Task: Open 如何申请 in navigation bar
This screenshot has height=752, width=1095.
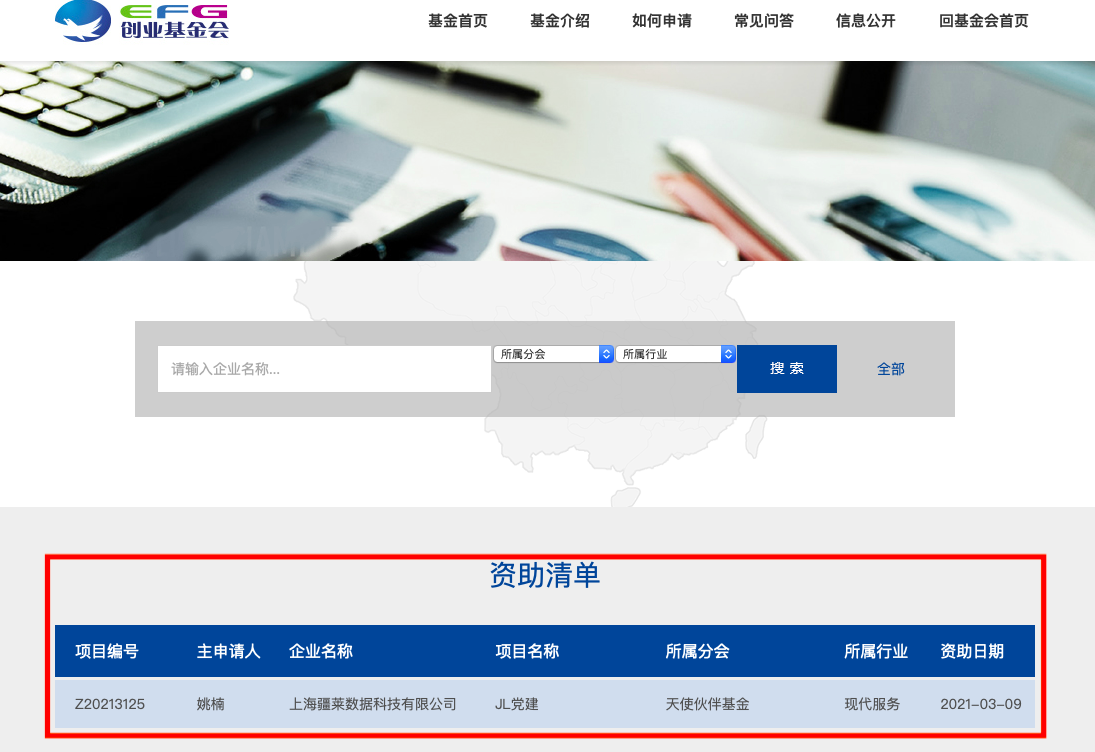Action: [x=662, y=21]
